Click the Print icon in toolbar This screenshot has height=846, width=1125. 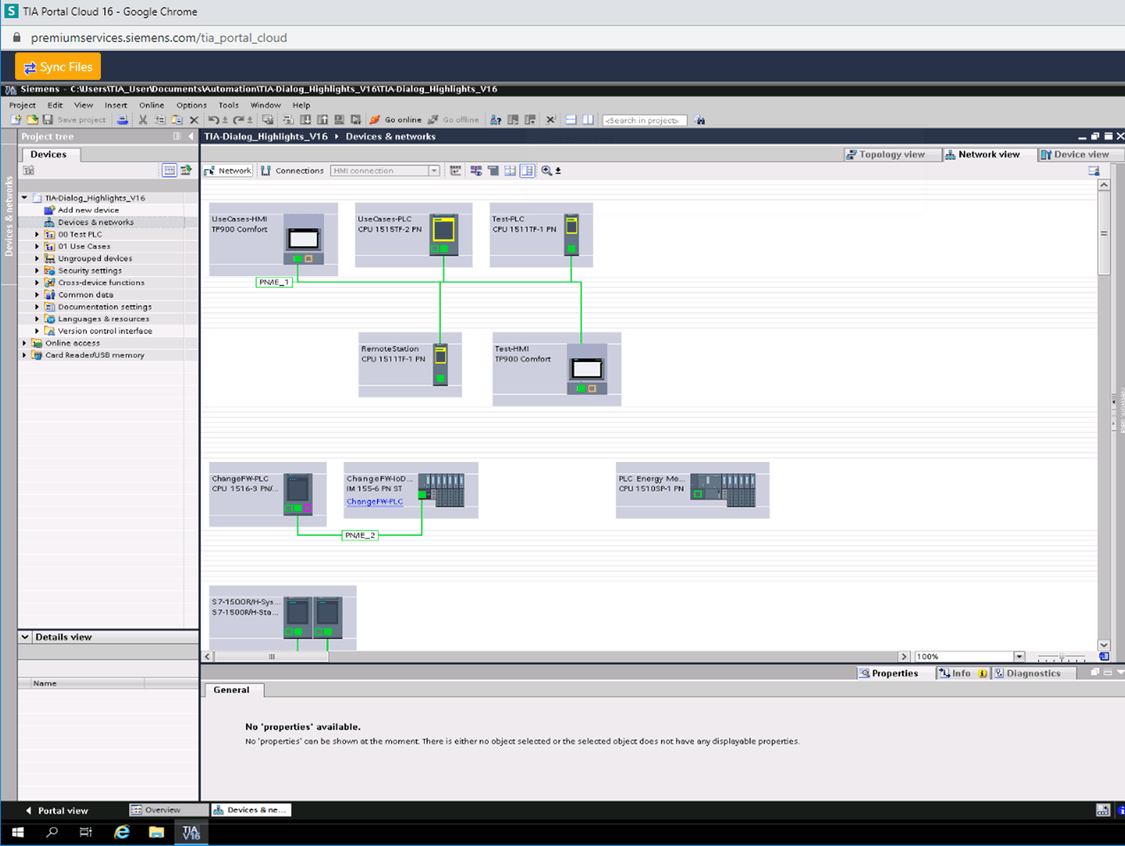(122, 120)
